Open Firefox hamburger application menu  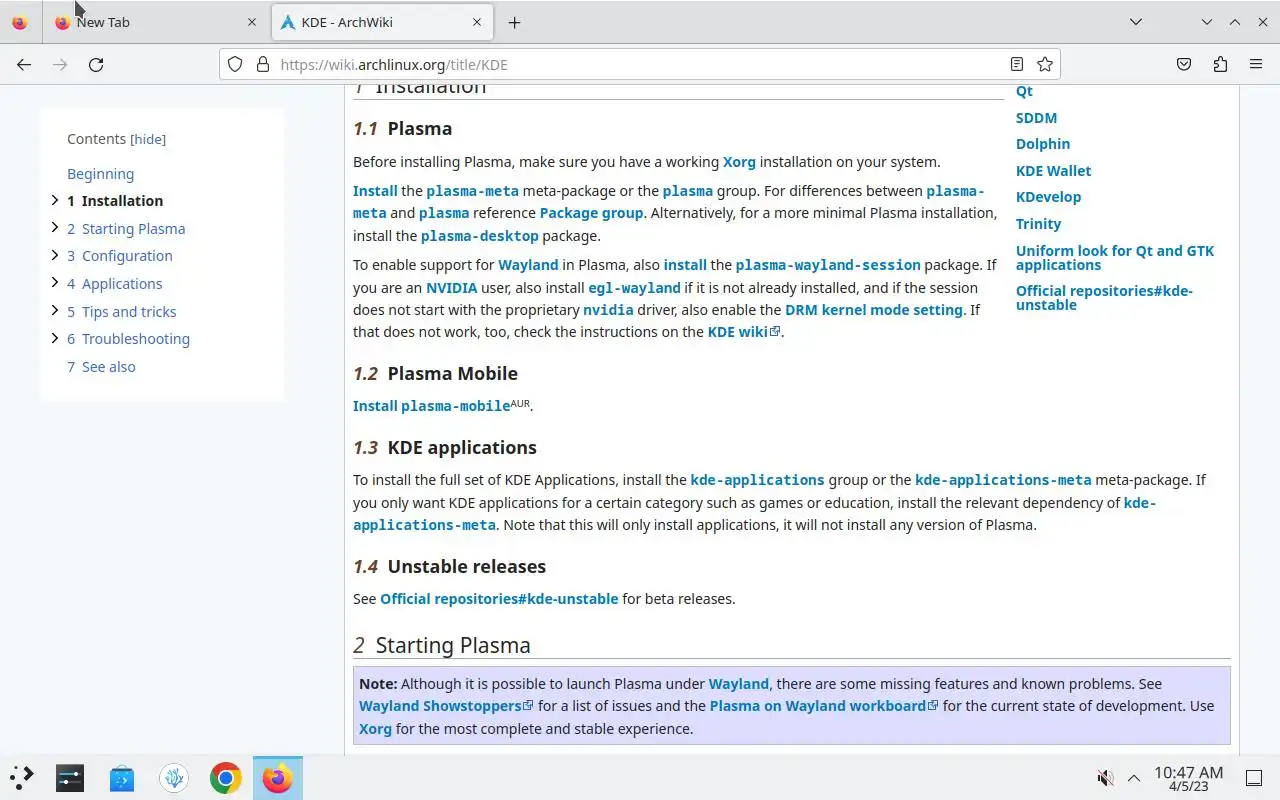[x=1256, y=64]
